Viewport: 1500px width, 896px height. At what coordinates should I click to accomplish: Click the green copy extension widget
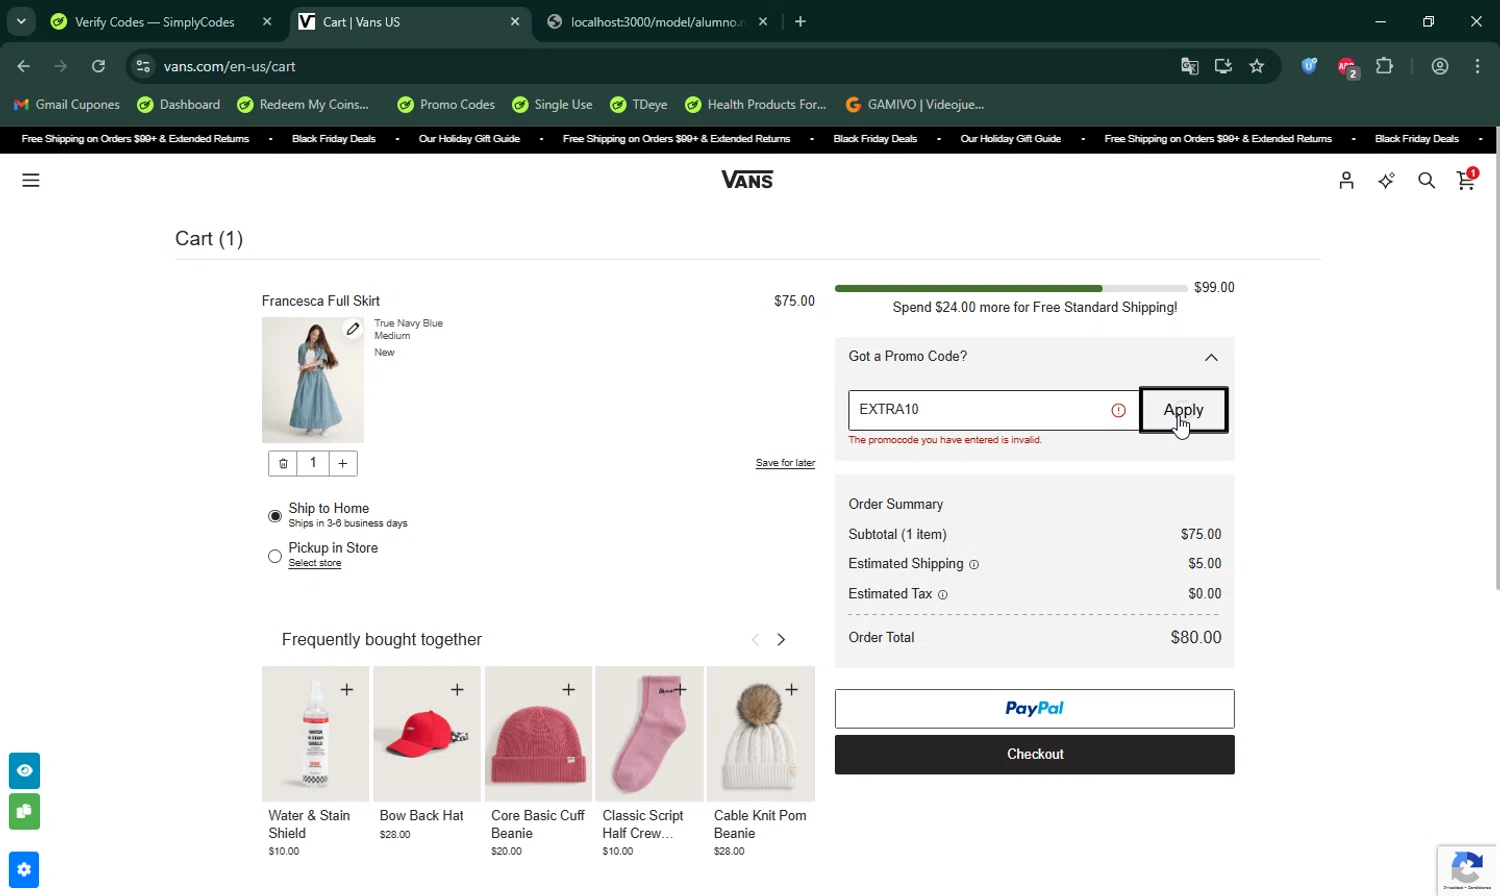coord(24,811)
